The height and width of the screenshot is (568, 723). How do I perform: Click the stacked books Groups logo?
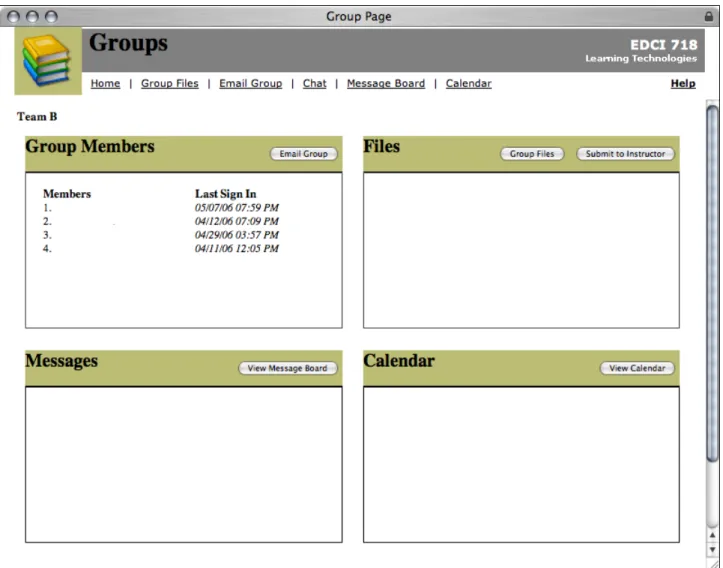[x=48, y=61]
